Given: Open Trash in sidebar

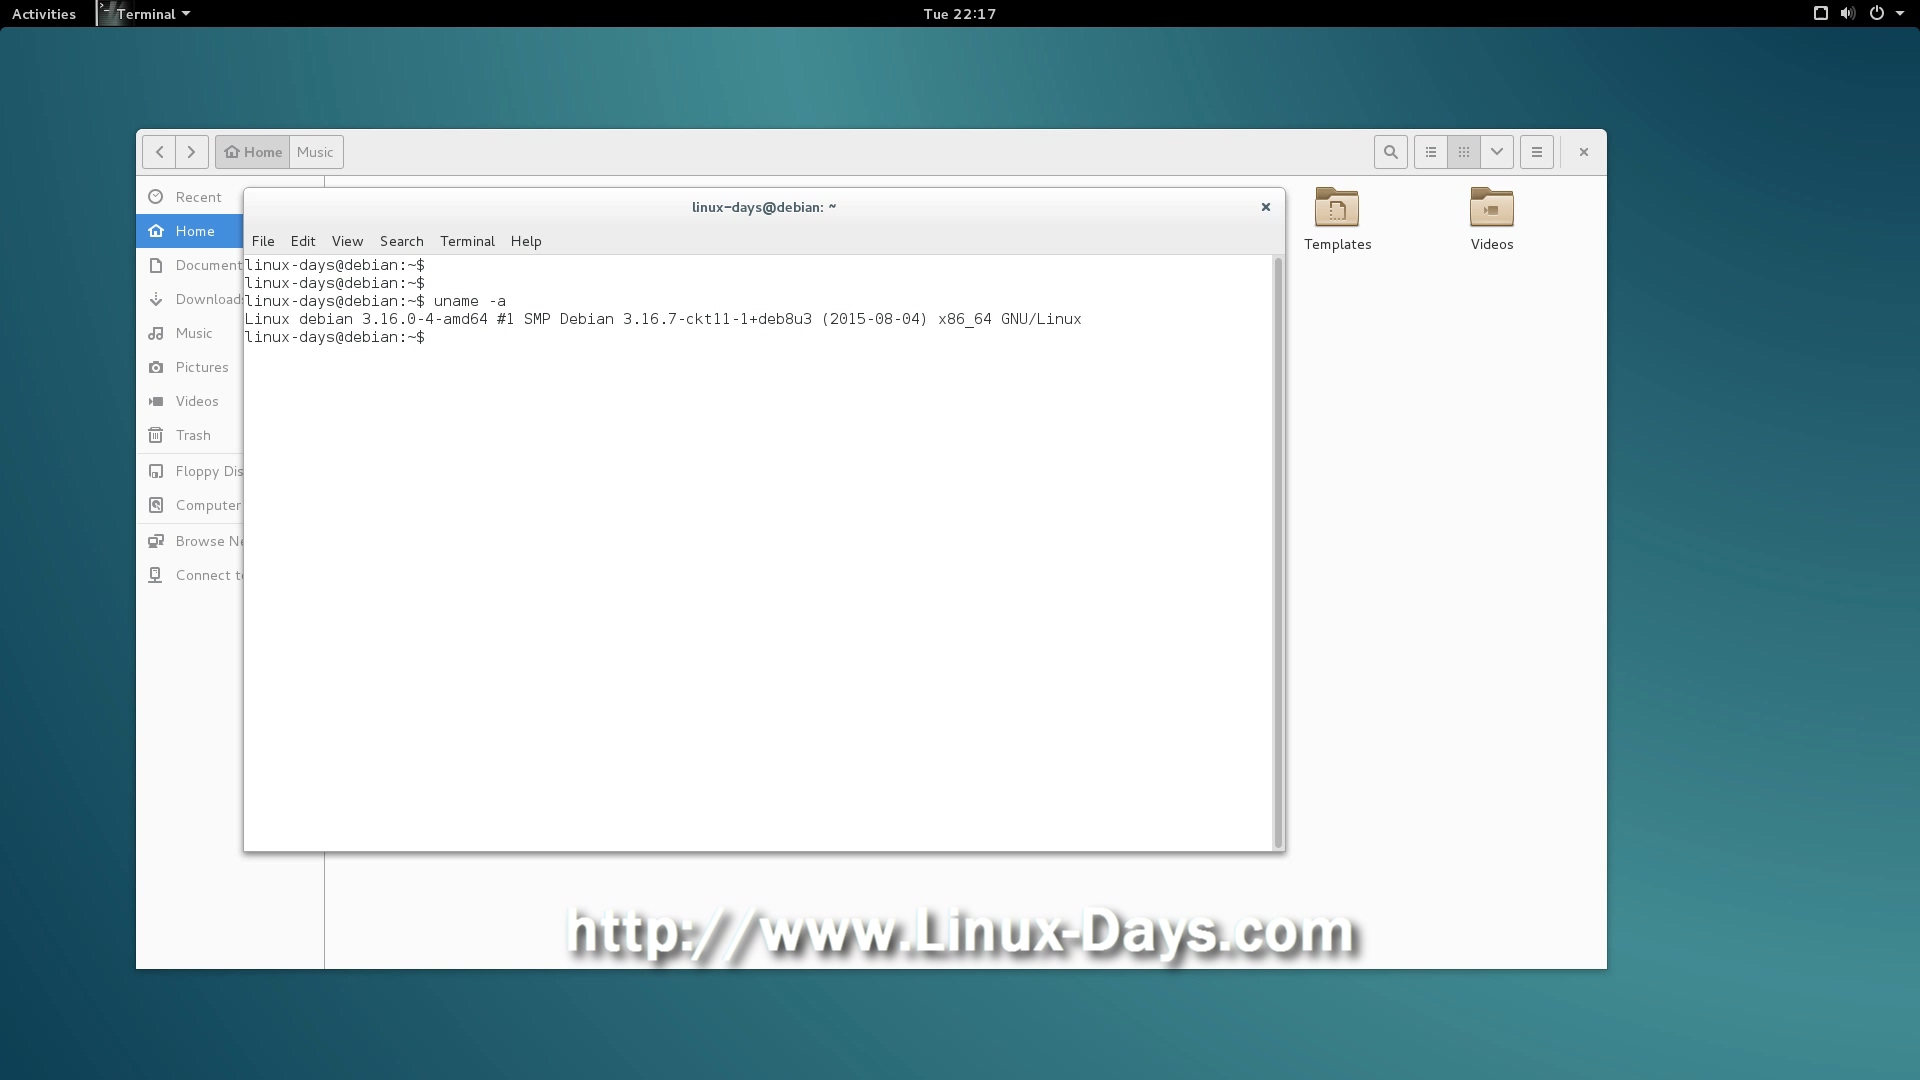Looking at the screenshot, I should (190, 435).
